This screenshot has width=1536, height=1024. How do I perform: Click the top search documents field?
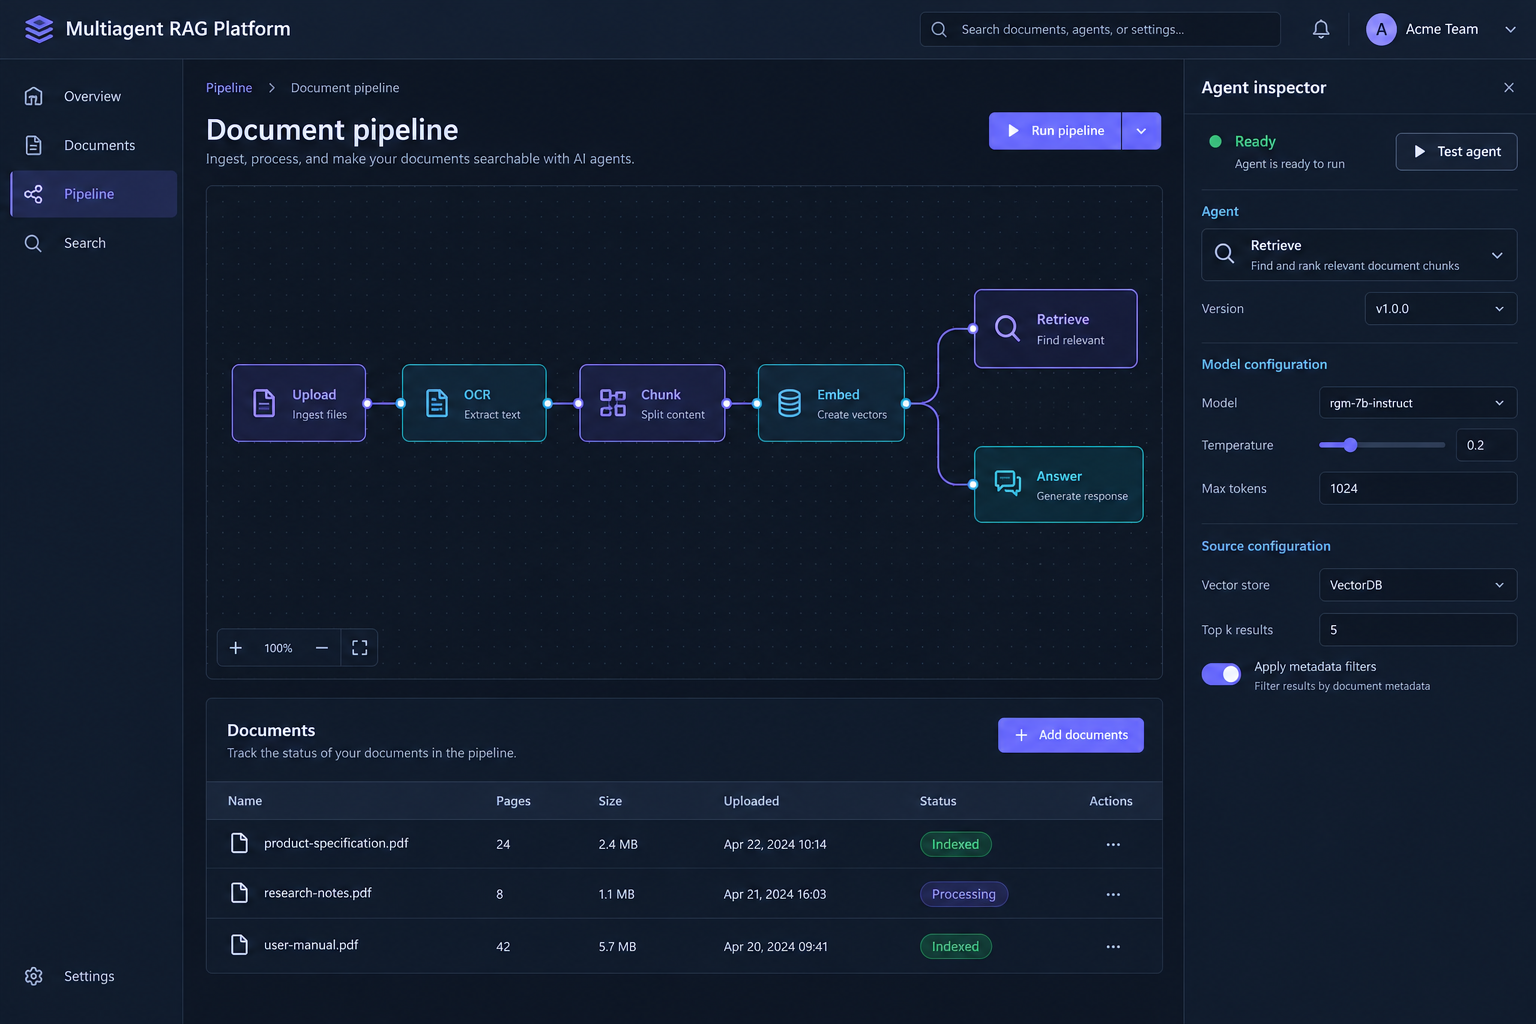click(1100, 29)
